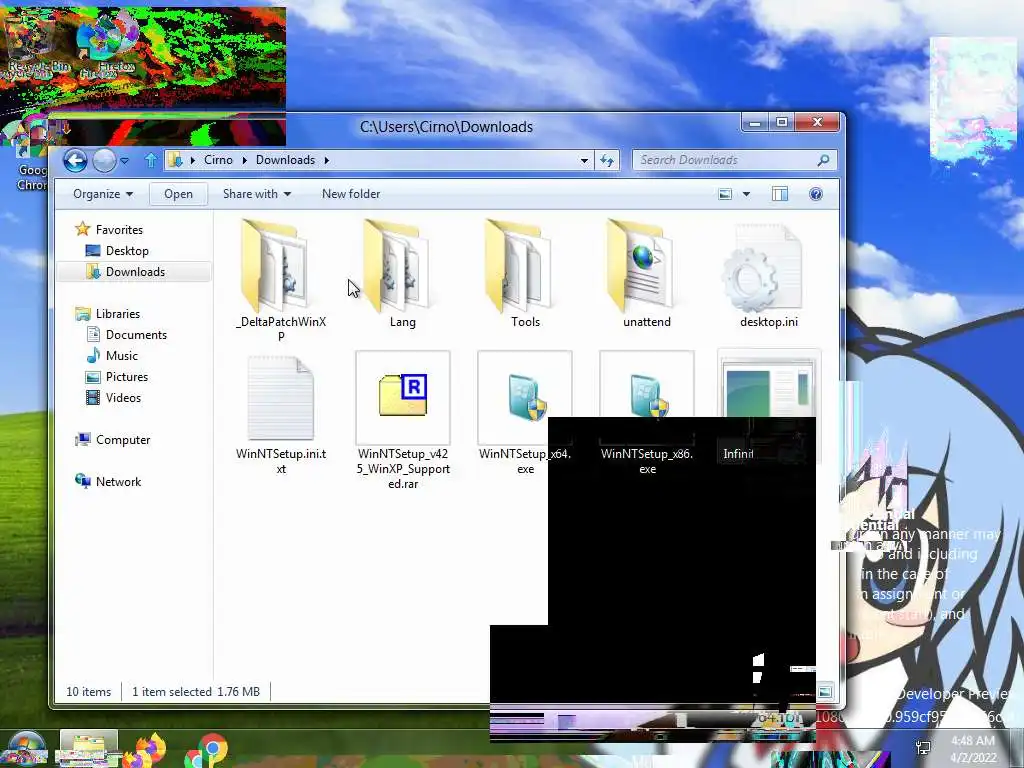Select WinNTSetup_v425_WinXP_Supported.rar archive
Image resolution: width=1024 pixels, height=768 pixels.
(403, 421)
